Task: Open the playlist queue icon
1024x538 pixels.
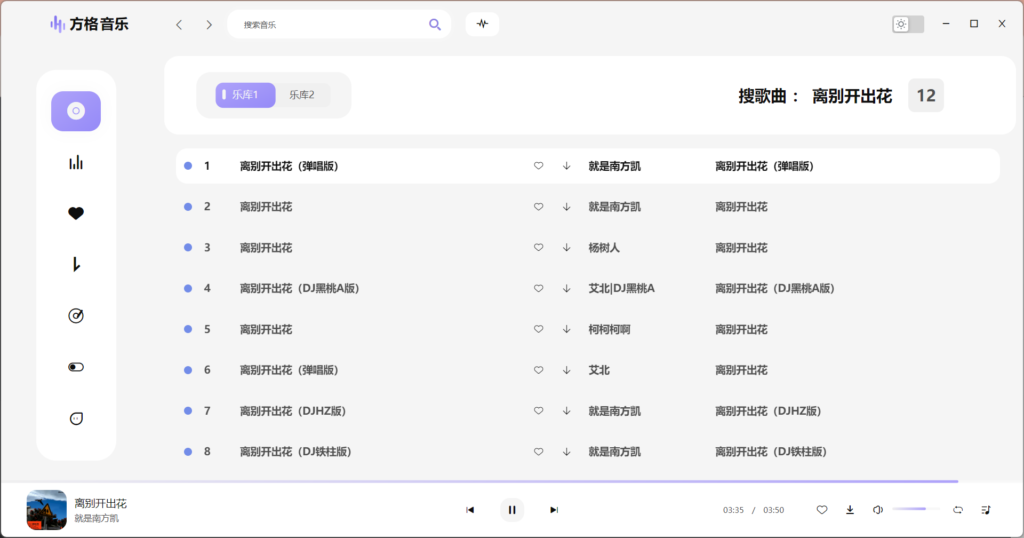Action: pyautogui.click(x=985, y=510)
